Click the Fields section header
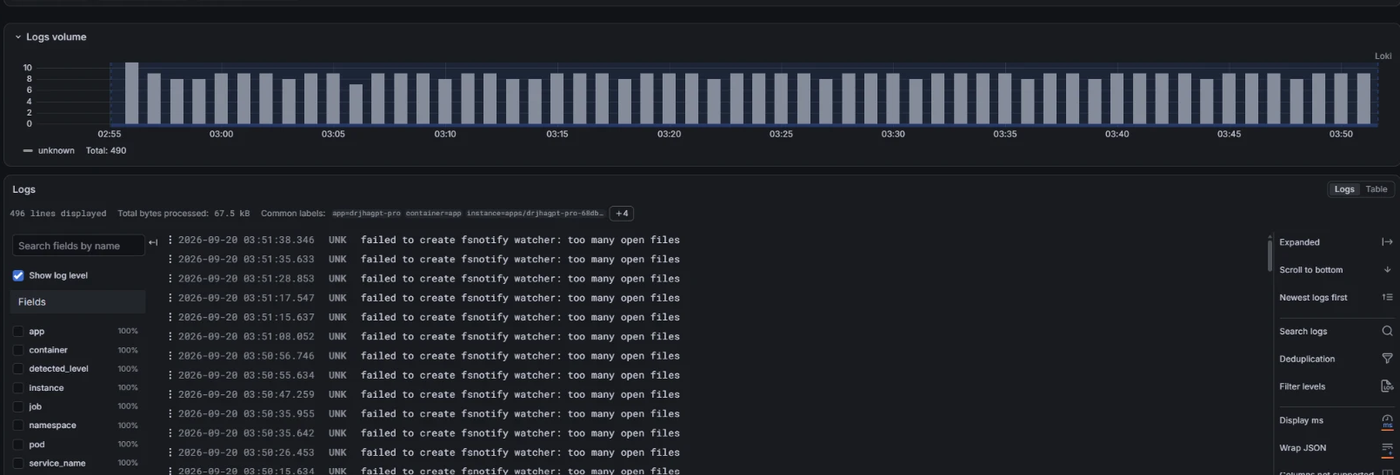 pos(78,302)
